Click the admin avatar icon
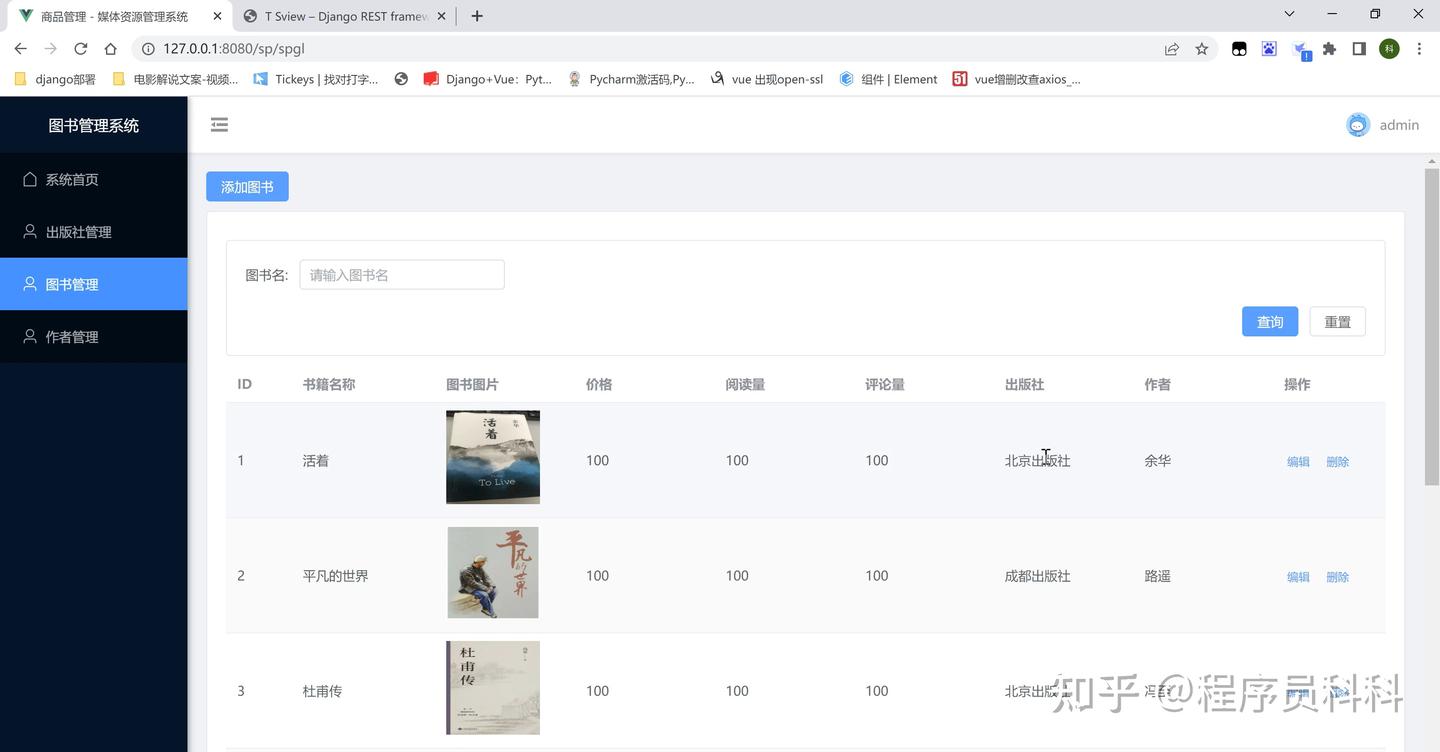 1357,124
